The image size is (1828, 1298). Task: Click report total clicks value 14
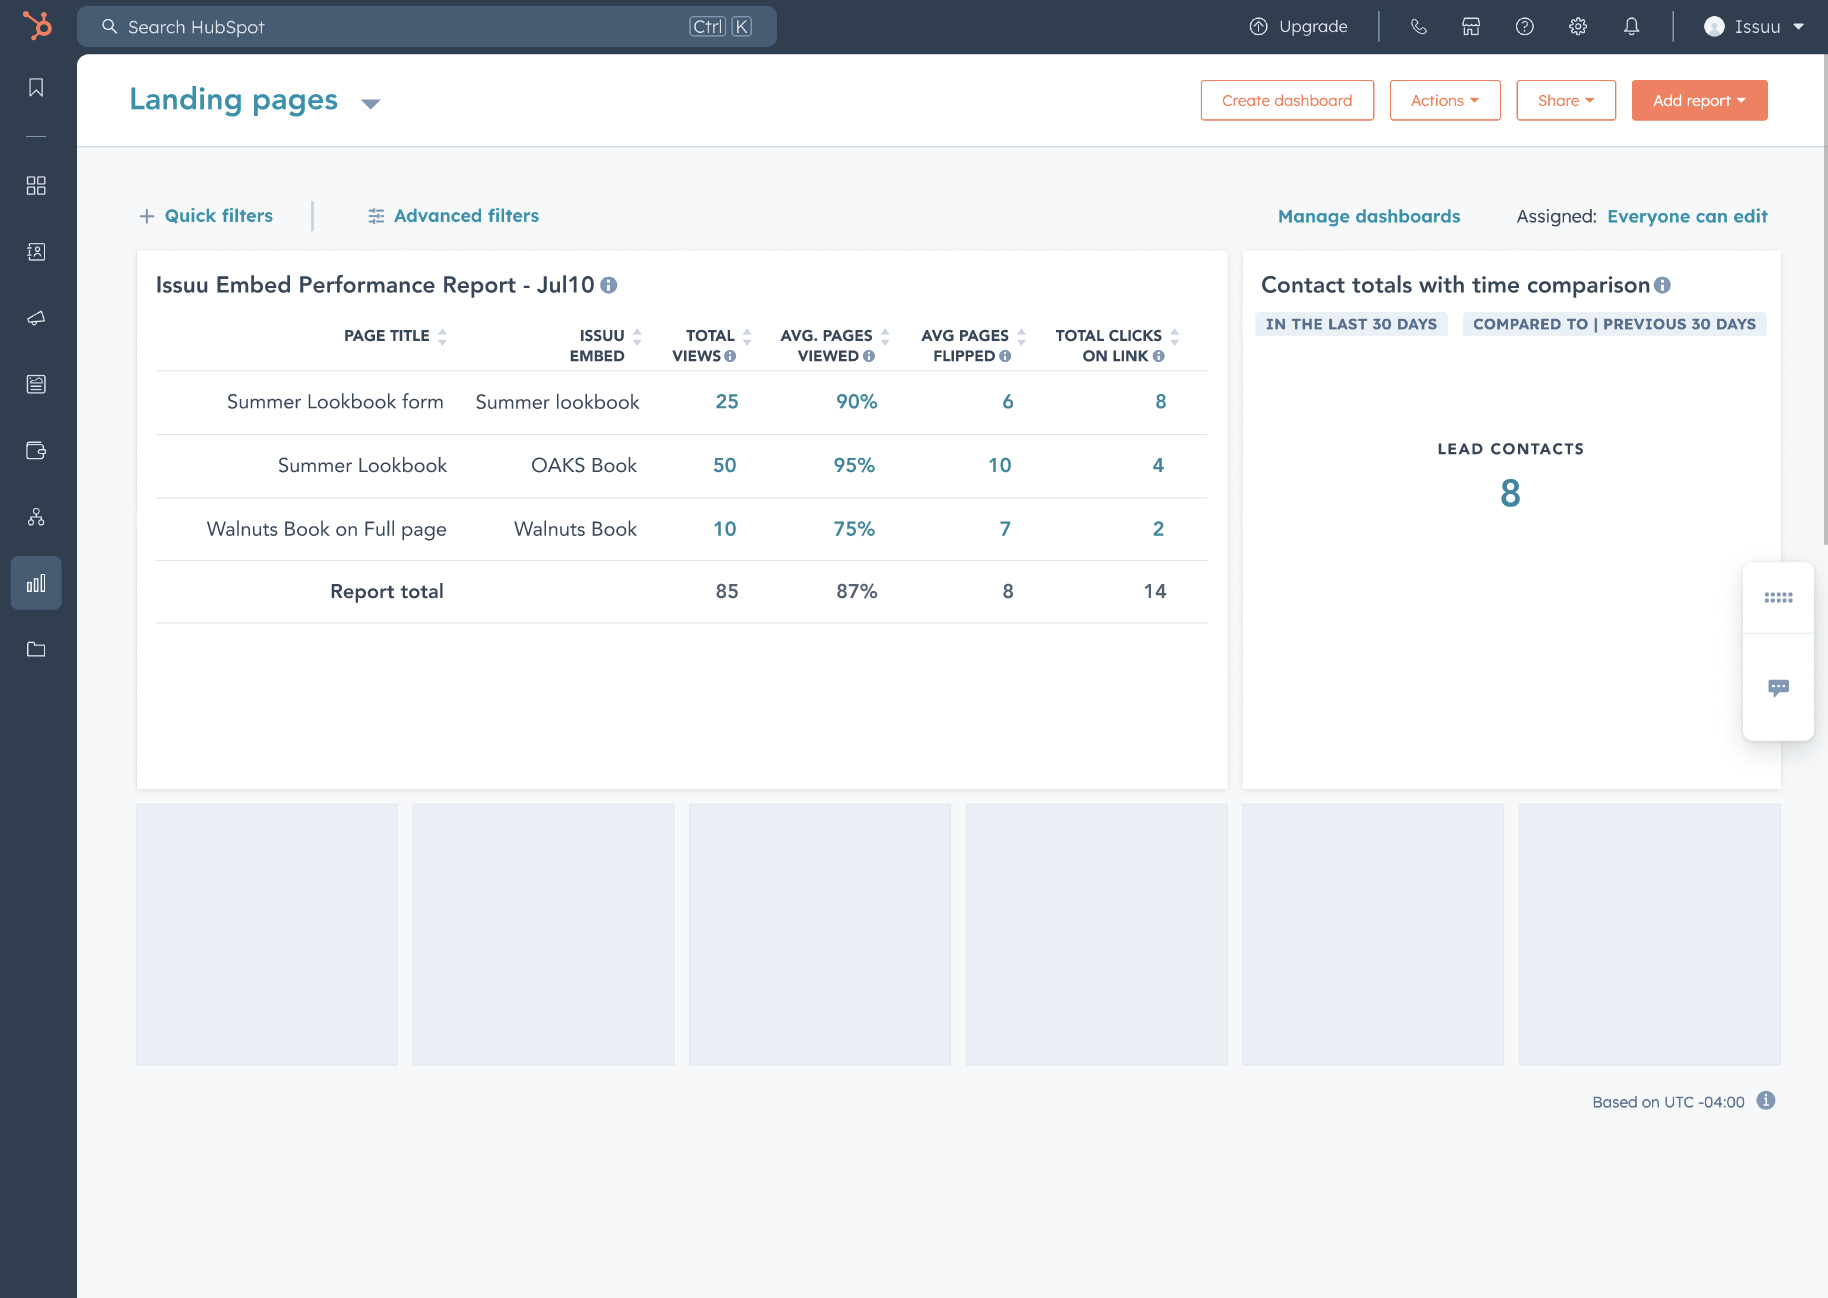tap(1155, 592)
